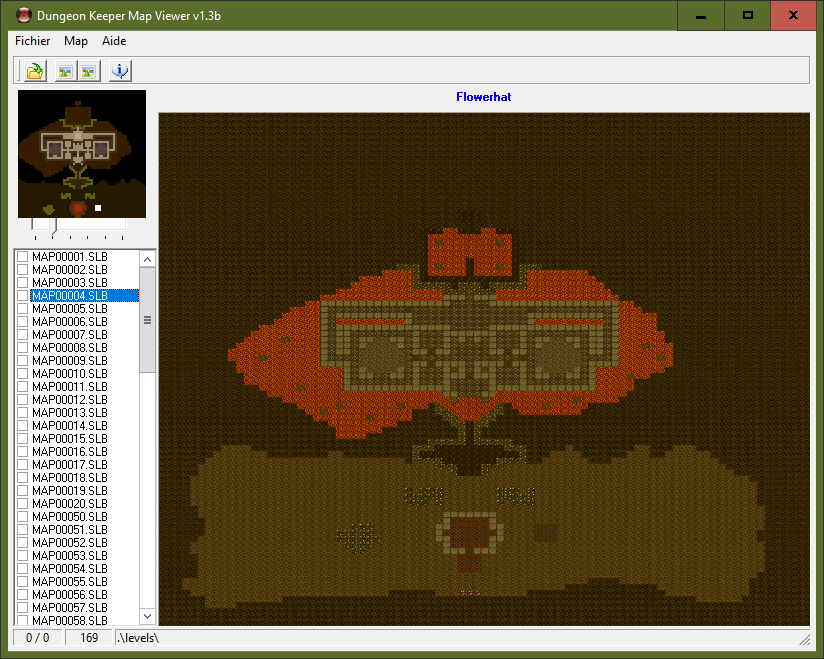Click the open folder toolbar icon
The height and width of the screenshot is (659, 824).
tap(36, 70)
